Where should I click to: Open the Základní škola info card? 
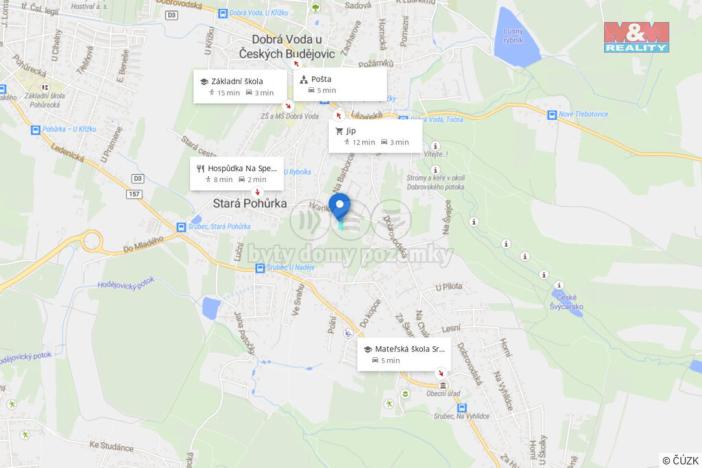240,87
